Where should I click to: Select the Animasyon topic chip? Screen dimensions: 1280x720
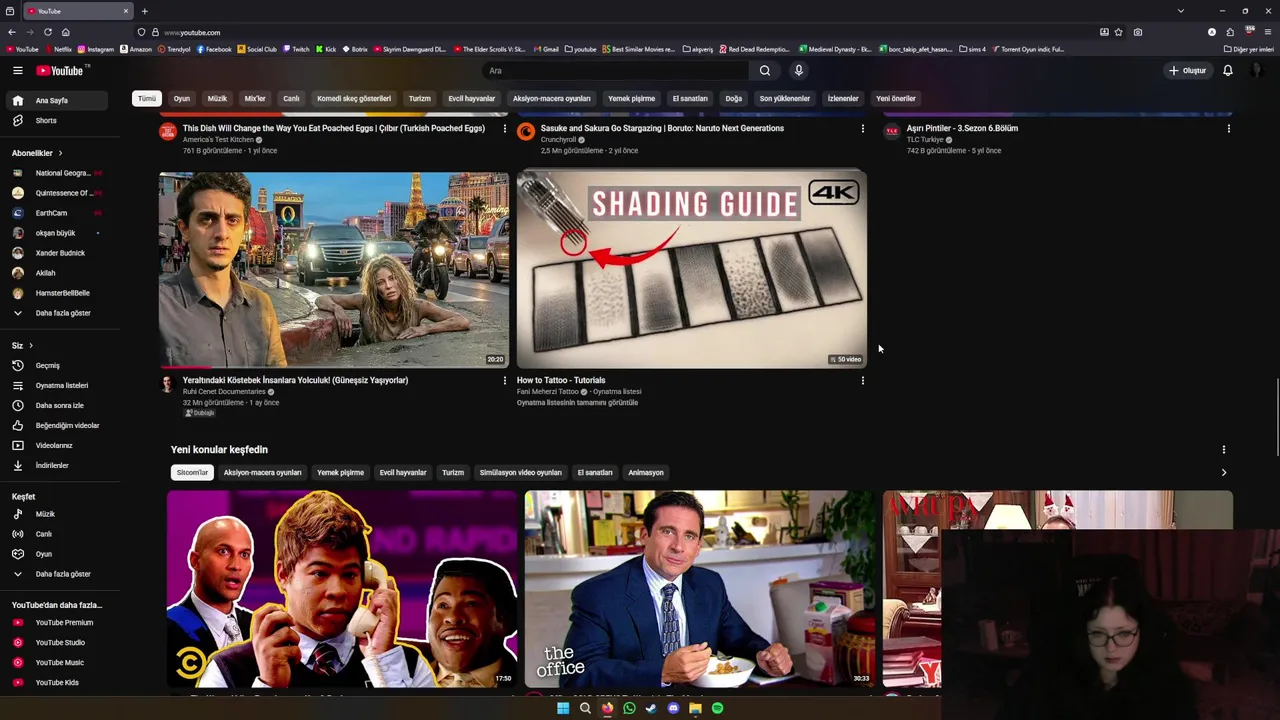click(646, 472)
